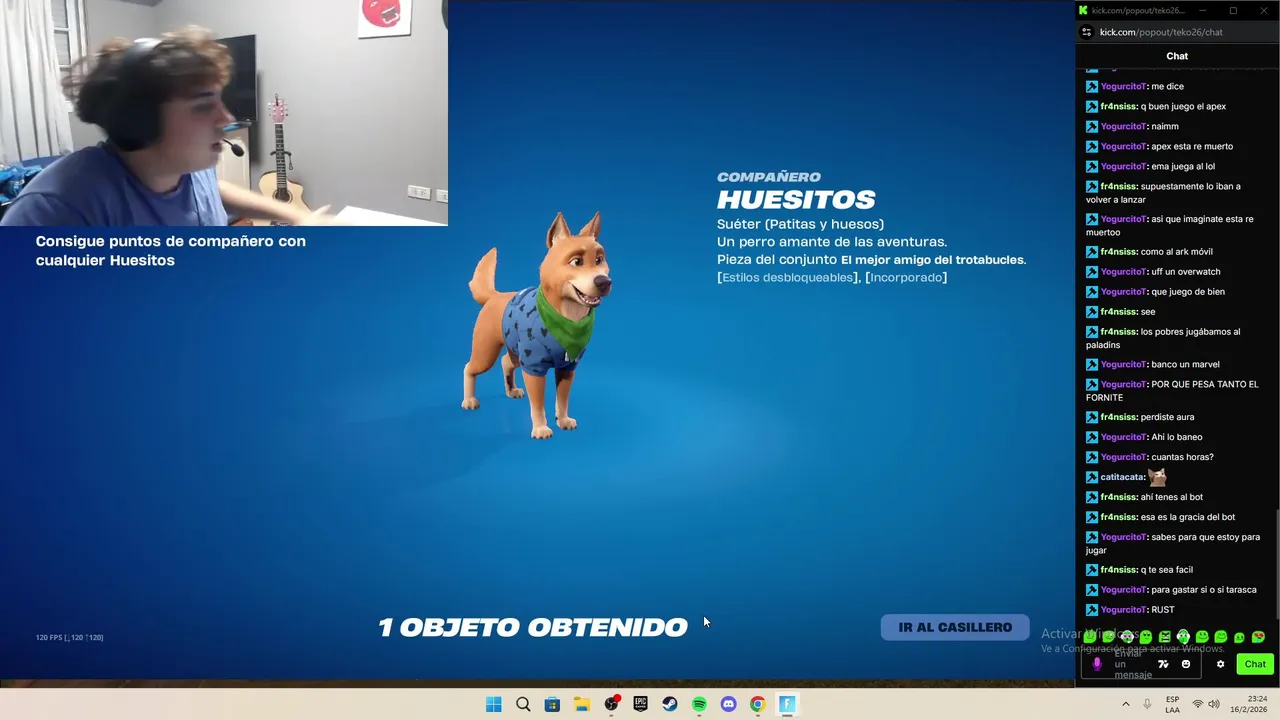Click the Fortnite taskbar icon
The image size is (1280, 720).
(x=787, y=704)
